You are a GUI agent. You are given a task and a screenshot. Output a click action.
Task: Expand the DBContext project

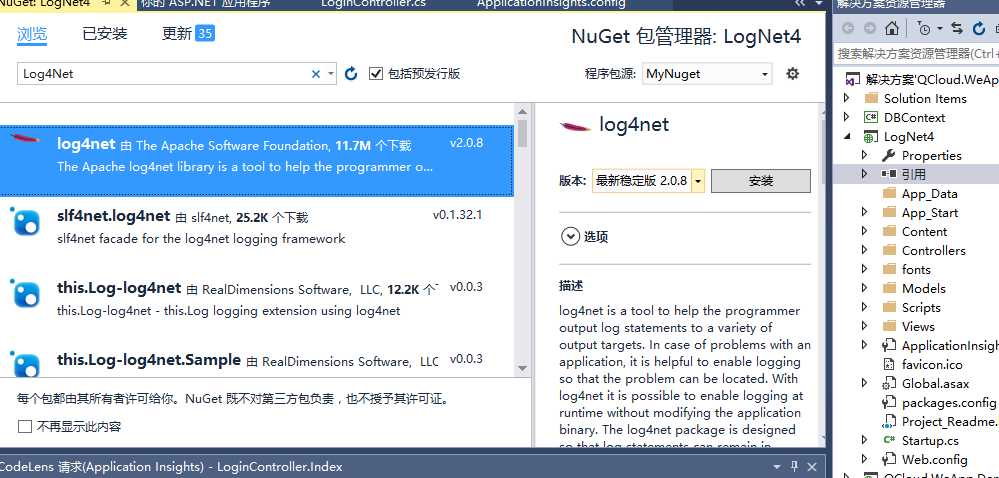(846, 117)
